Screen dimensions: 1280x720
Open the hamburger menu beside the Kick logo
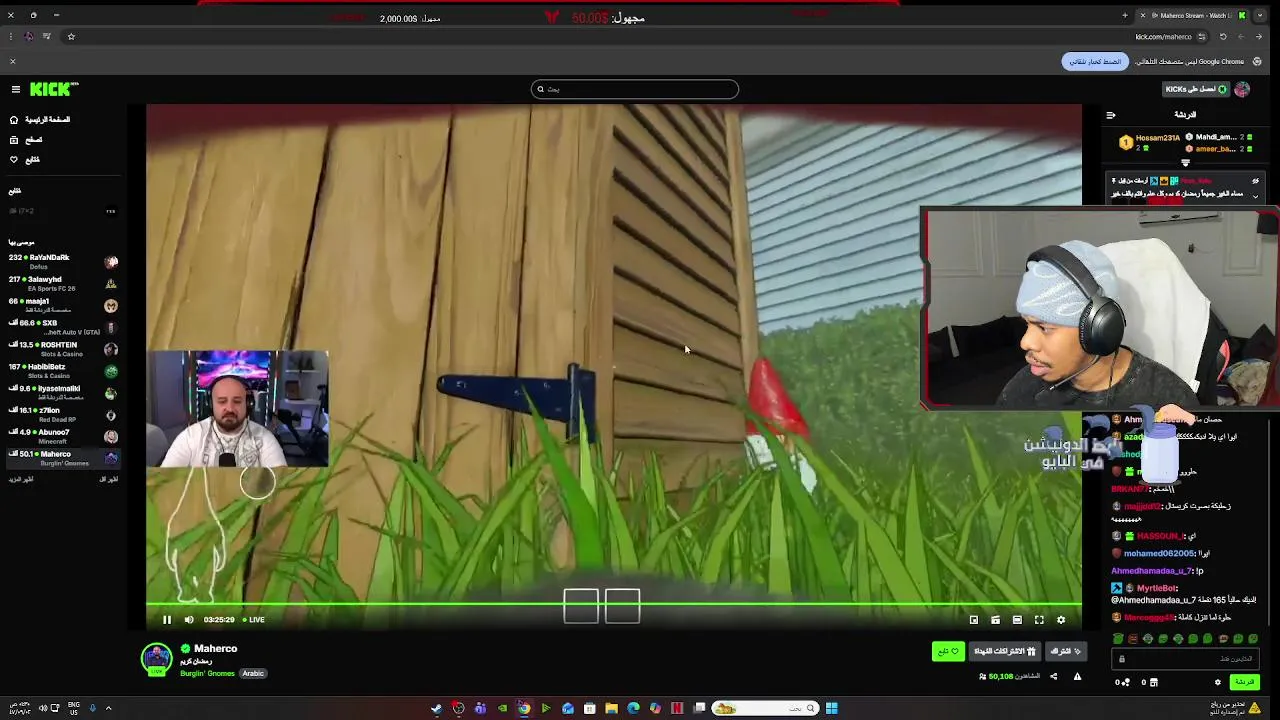pos(16,89)
